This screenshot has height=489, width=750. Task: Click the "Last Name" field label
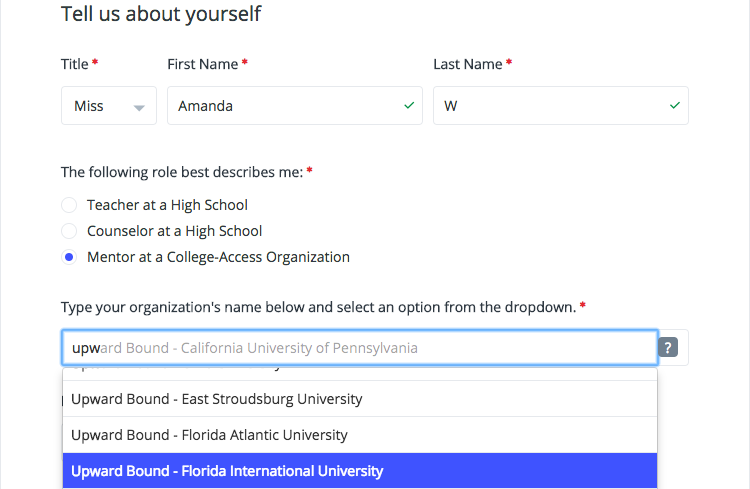click(x=468, y=64)
